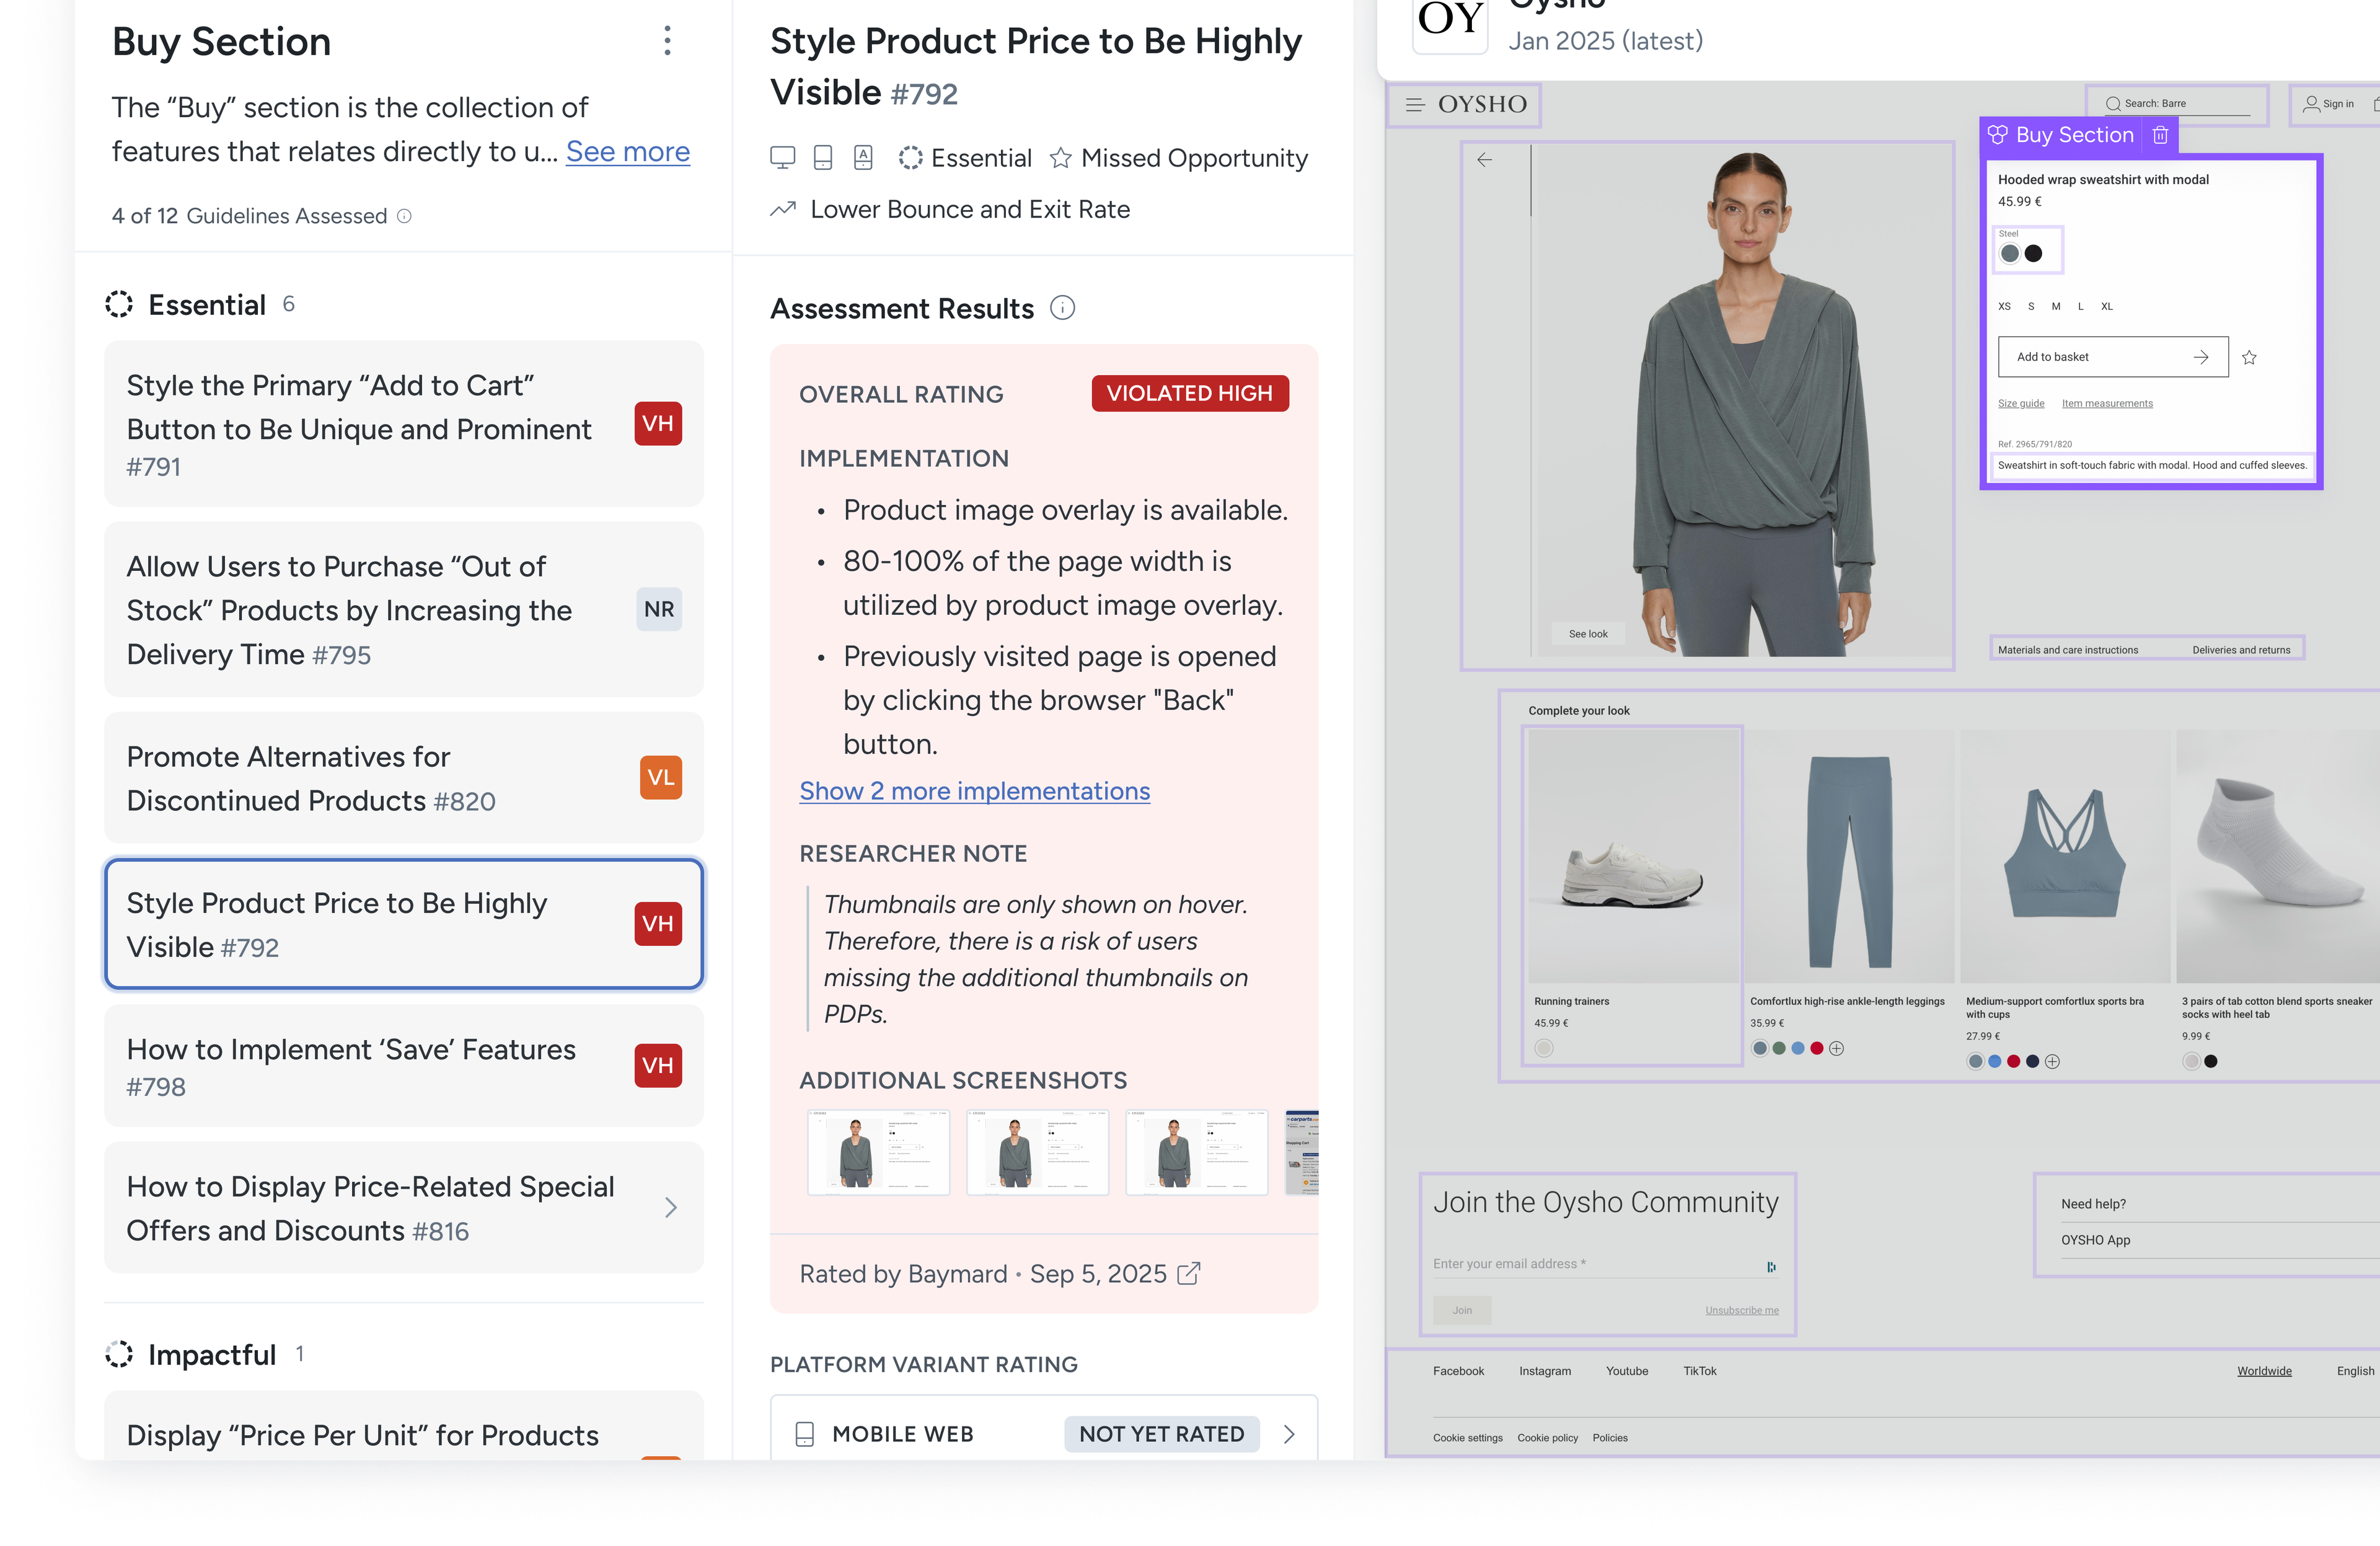Click the Item measurements link
Viewport: 2380px width, 1546px height.
coord(2107,403)
